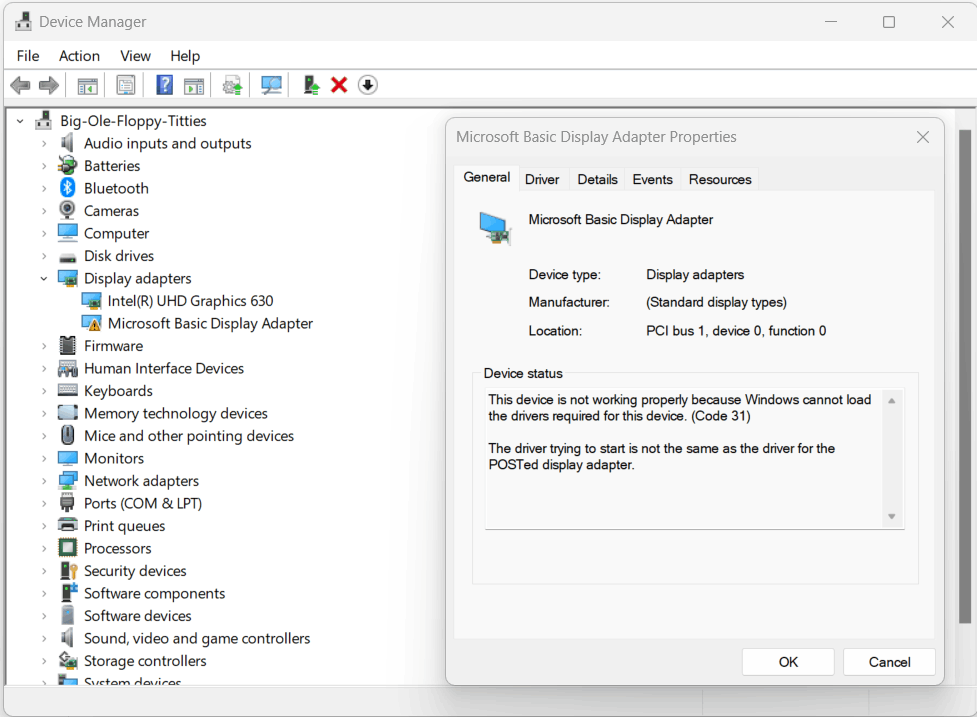Switch to the Events tab
This screenshot has height=717, width=977.
(652, 179)
